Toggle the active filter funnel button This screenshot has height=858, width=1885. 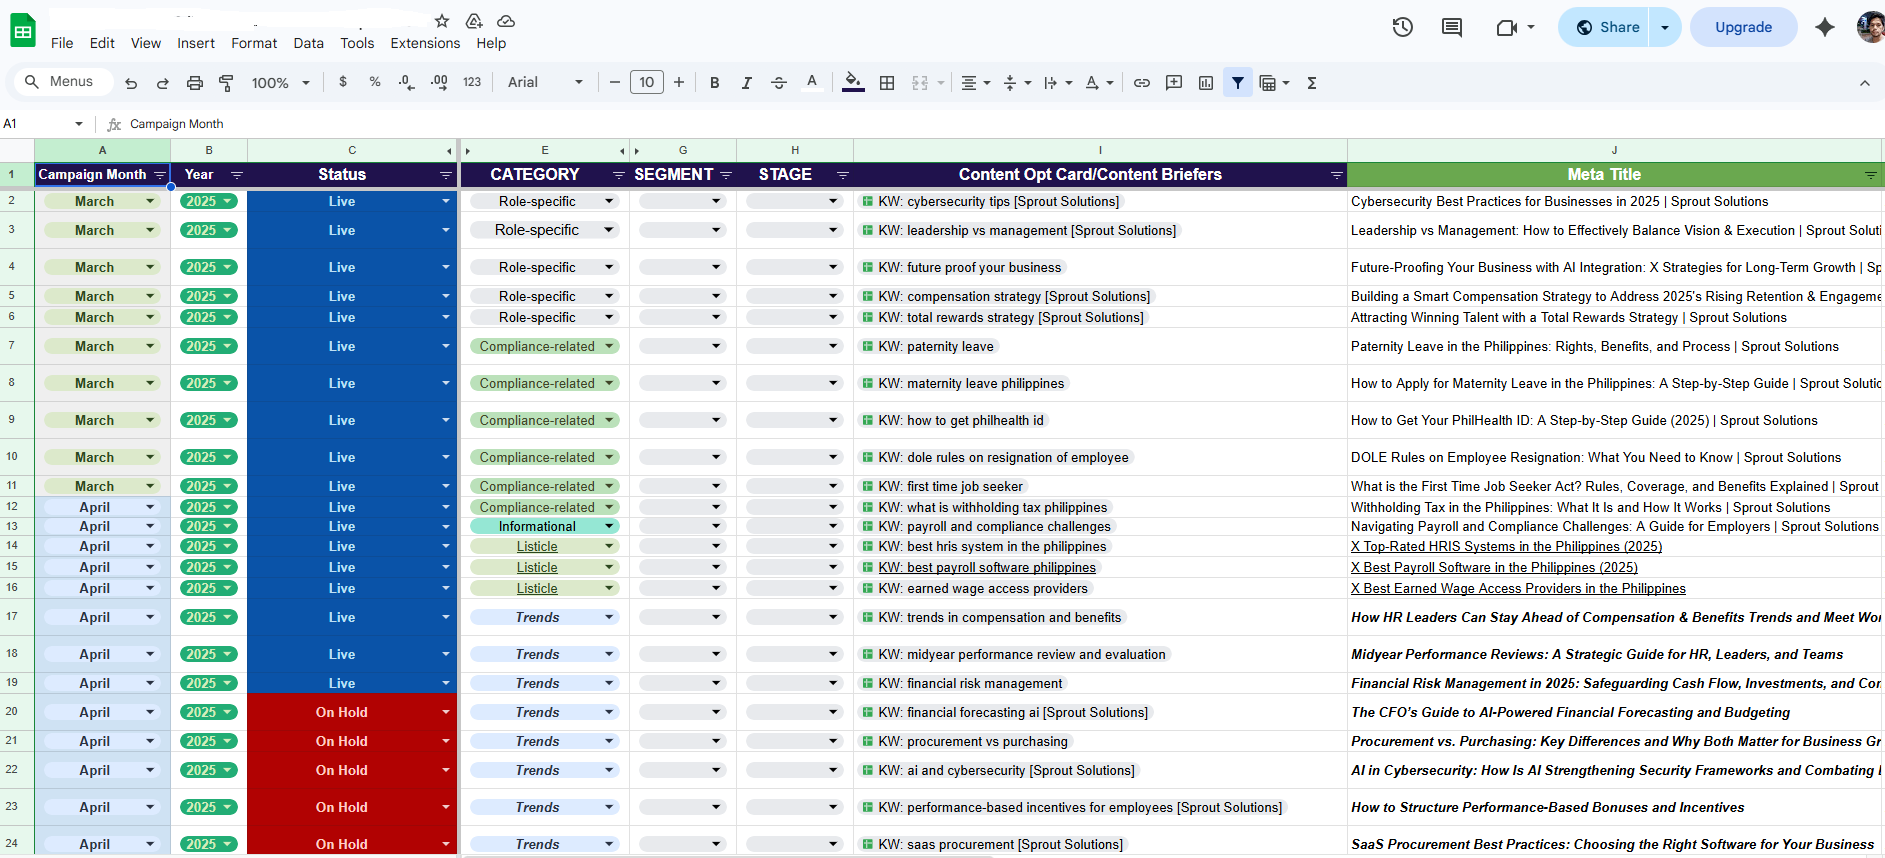pyautogui.click(x=1238, y=83)
